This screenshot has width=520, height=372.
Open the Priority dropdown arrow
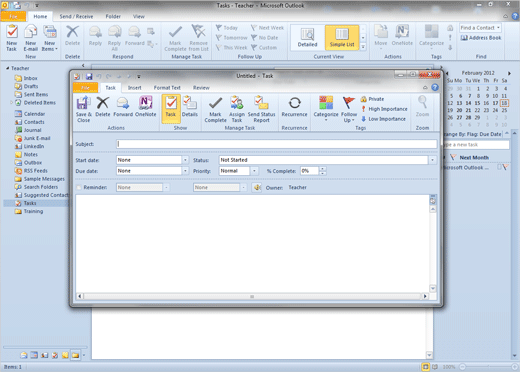pos(254,171)
